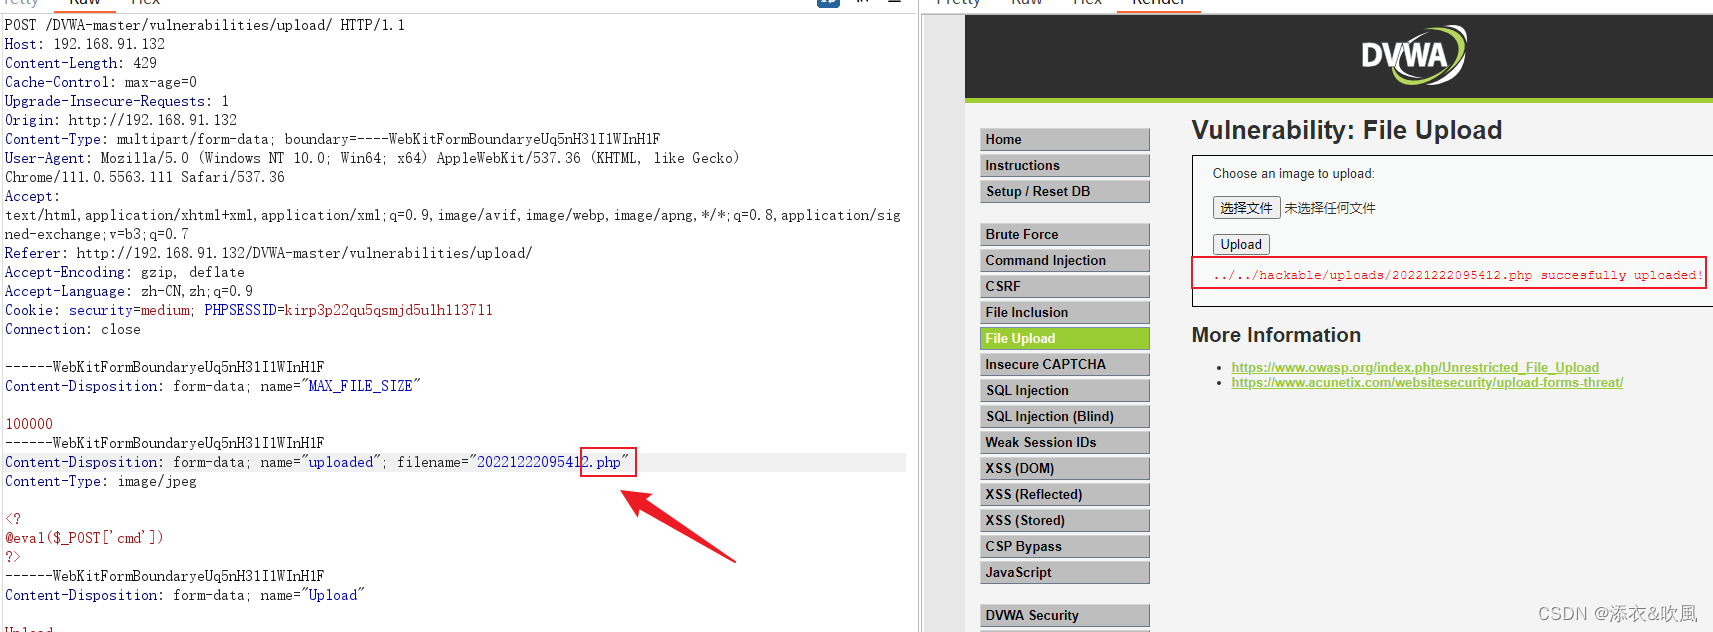Viewport: 1713px width, 632px height.
Task: Go to Setup / Reset DB
Action: click(1065, 191)
